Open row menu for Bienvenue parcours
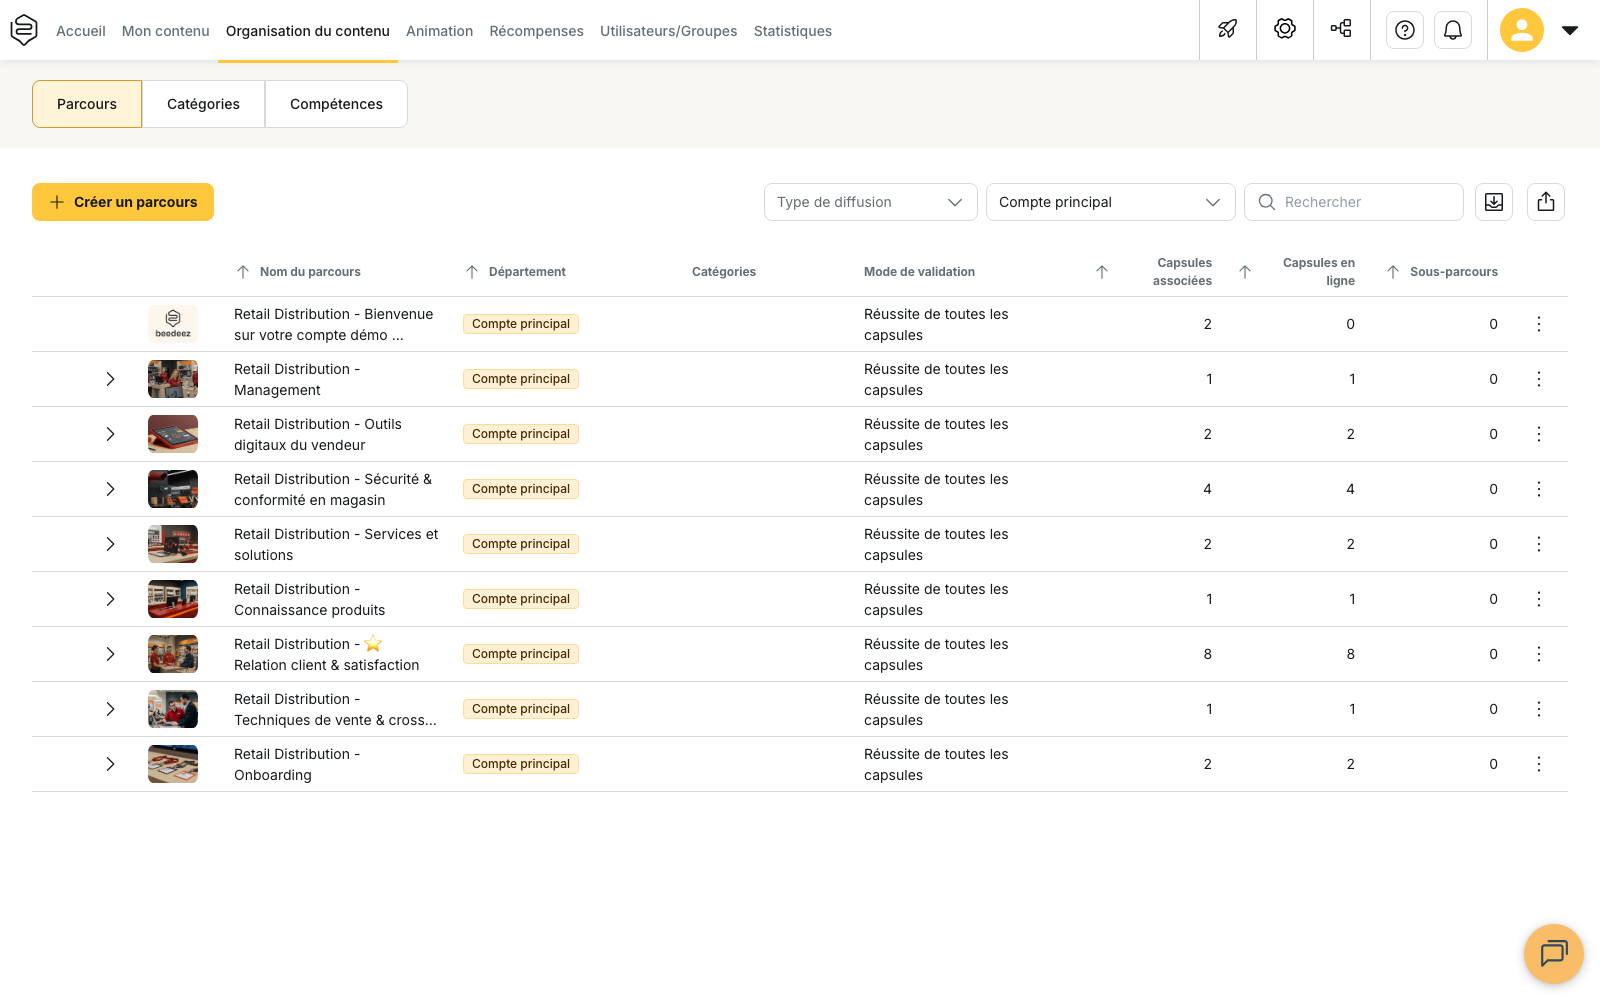The height and width of the screenshot is (1000, 1600). coord(1539,324)
